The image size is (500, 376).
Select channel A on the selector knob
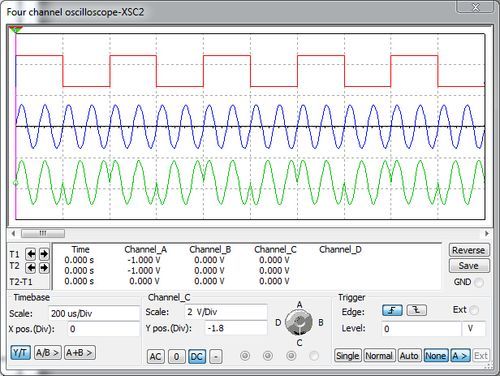[299, 304]
